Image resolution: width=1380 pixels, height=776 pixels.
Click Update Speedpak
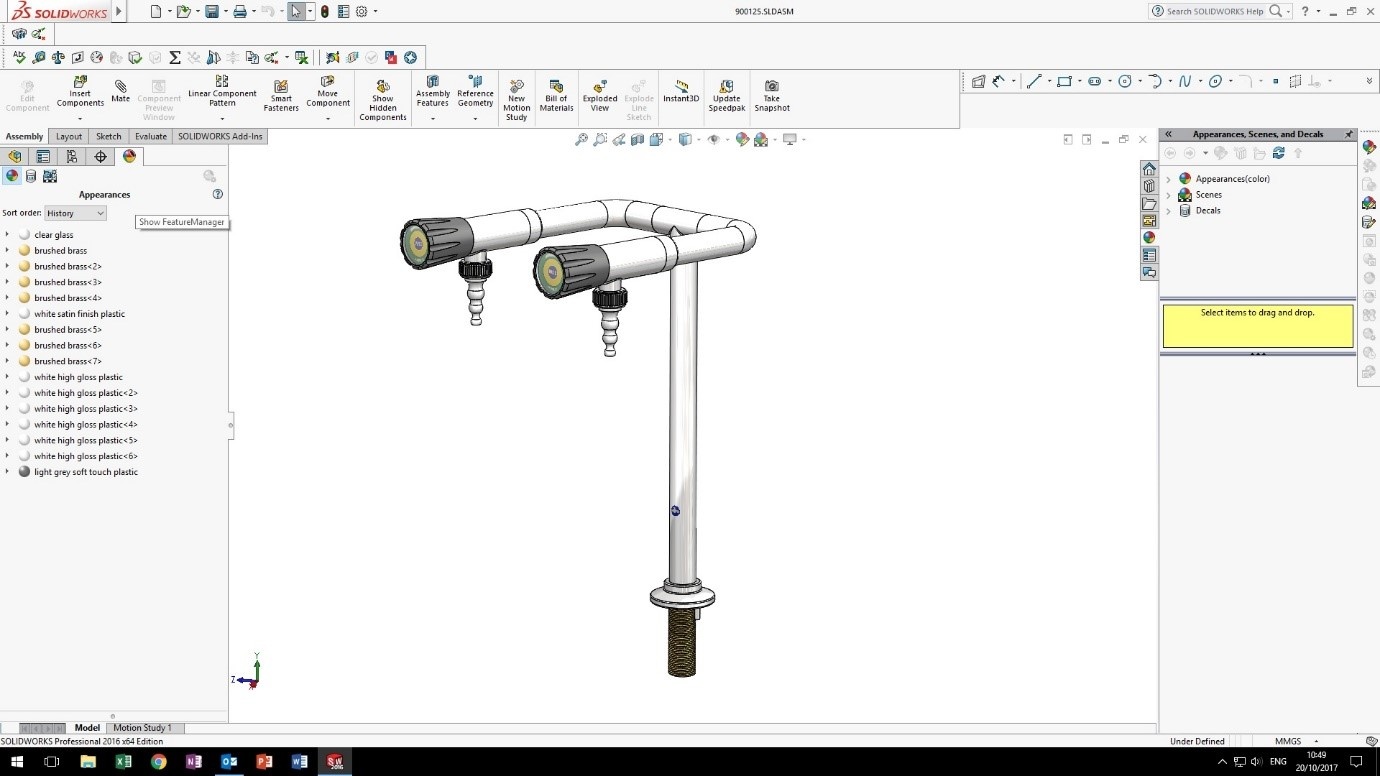727,96
